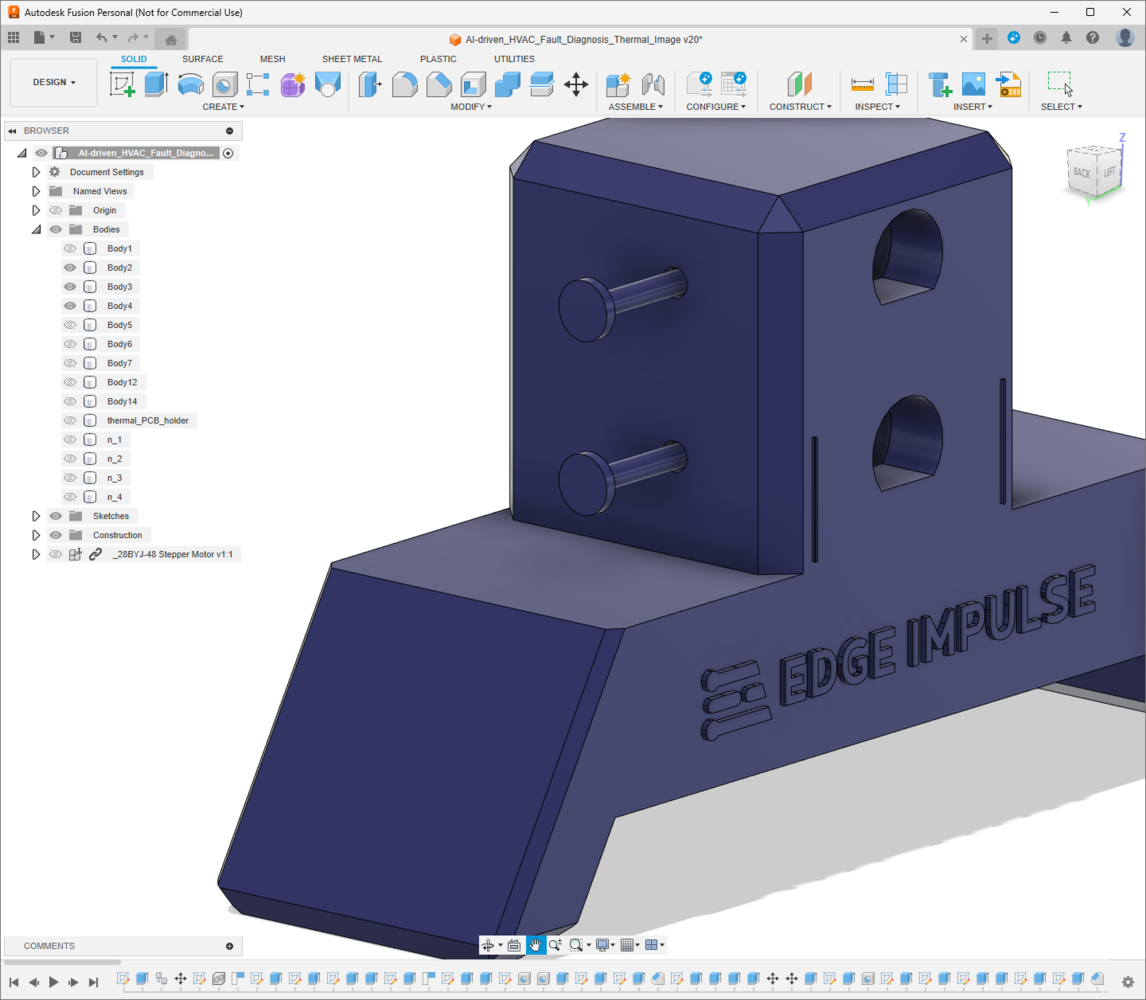
Task: Select the Shell tool
Action: [473, 84]
